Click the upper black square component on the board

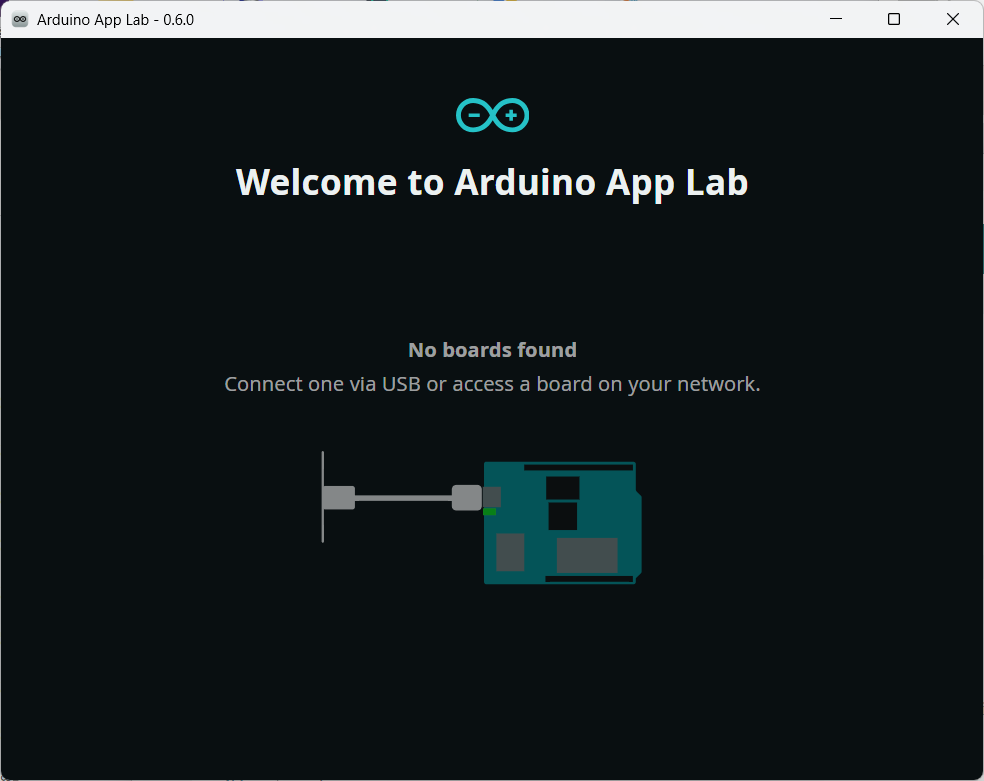tap(562, 488)
